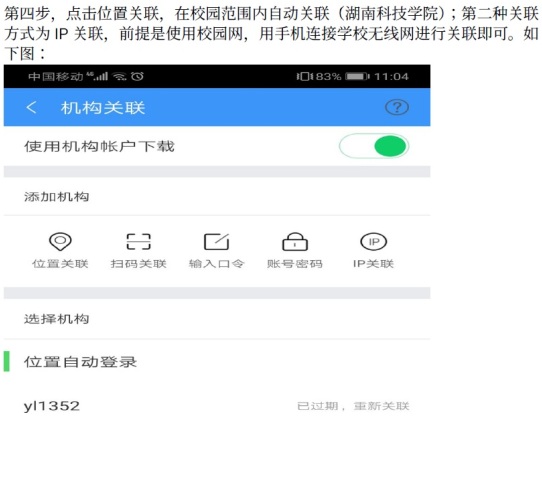Viewport: 542px width, 489px height.
Task: Click the 机构关联 page title
Action: (103, 108)
